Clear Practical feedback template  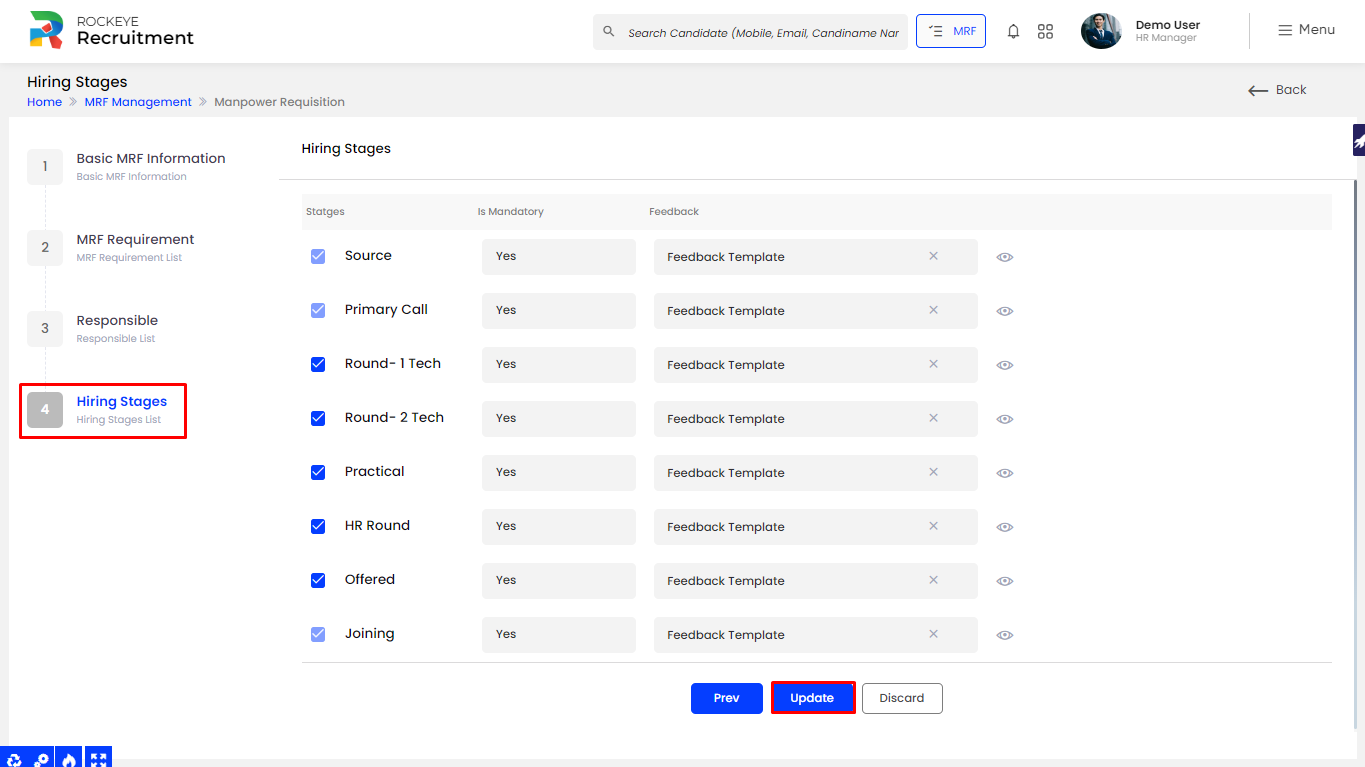click(x=933, y=472)
